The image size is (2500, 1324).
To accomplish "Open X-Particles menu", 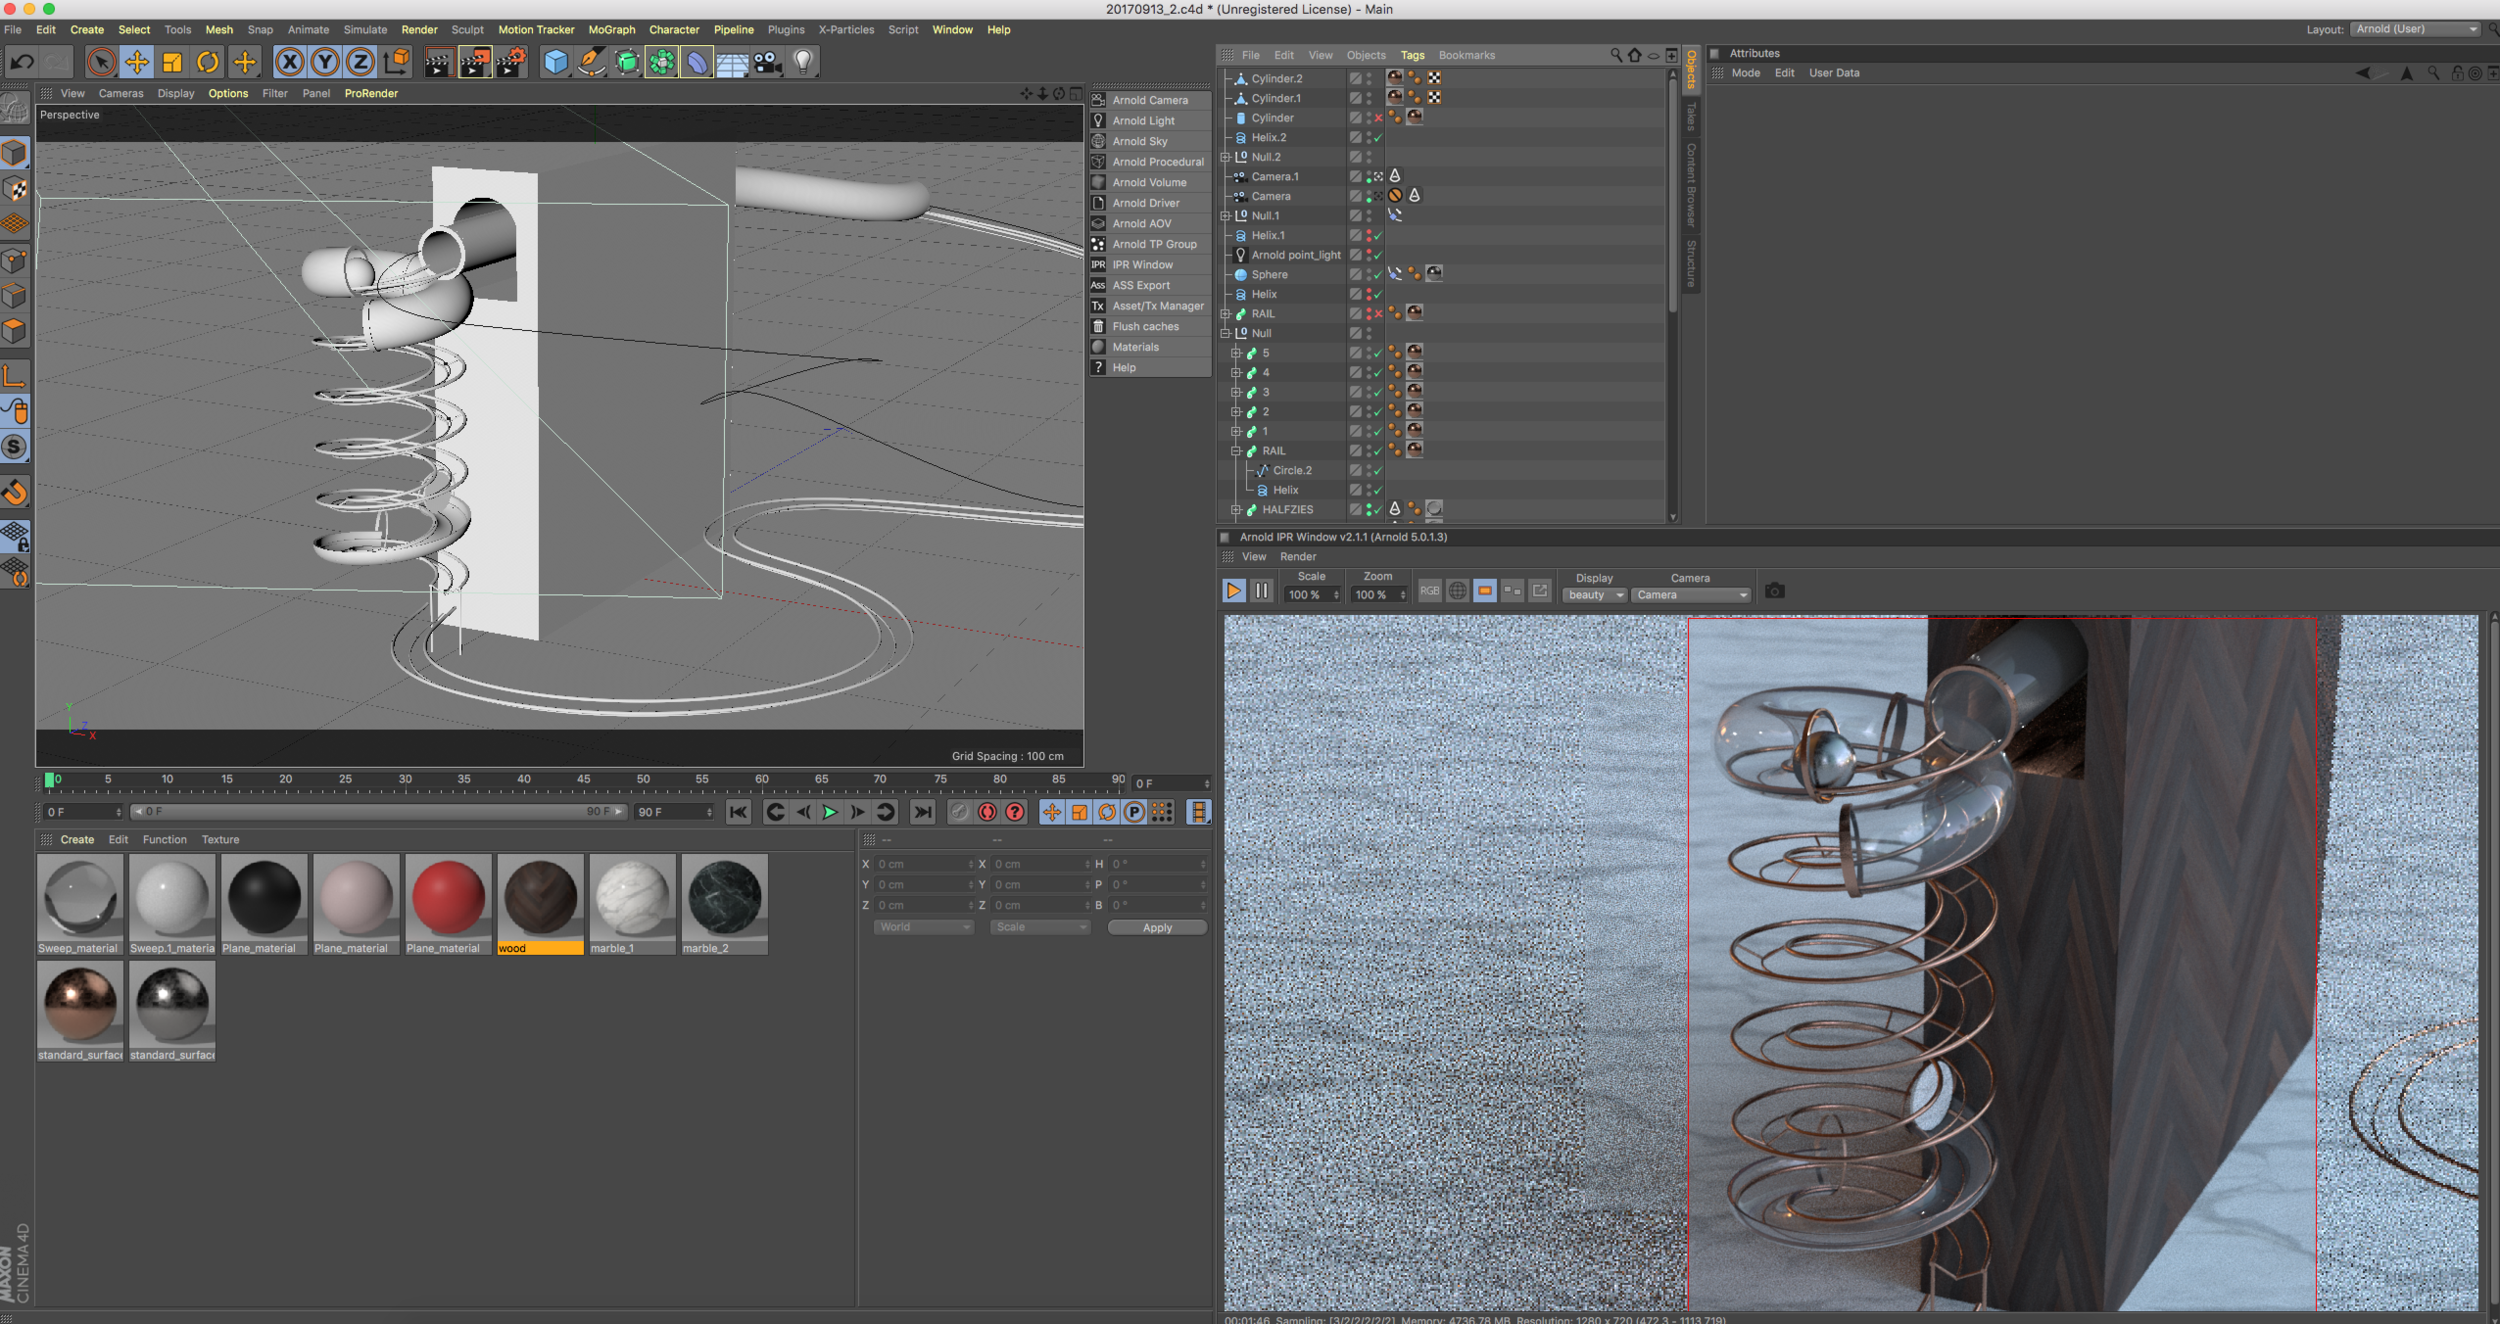I will (x=846, y=30).
